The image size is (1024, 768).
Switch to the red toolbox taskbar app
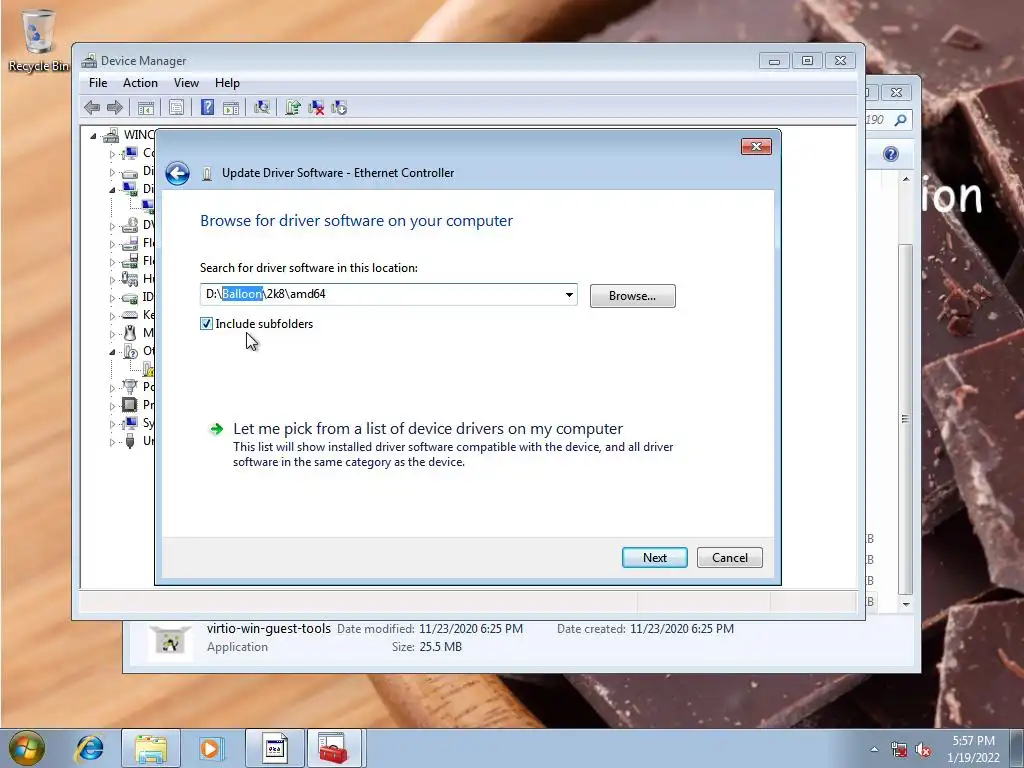coord(334,748)
